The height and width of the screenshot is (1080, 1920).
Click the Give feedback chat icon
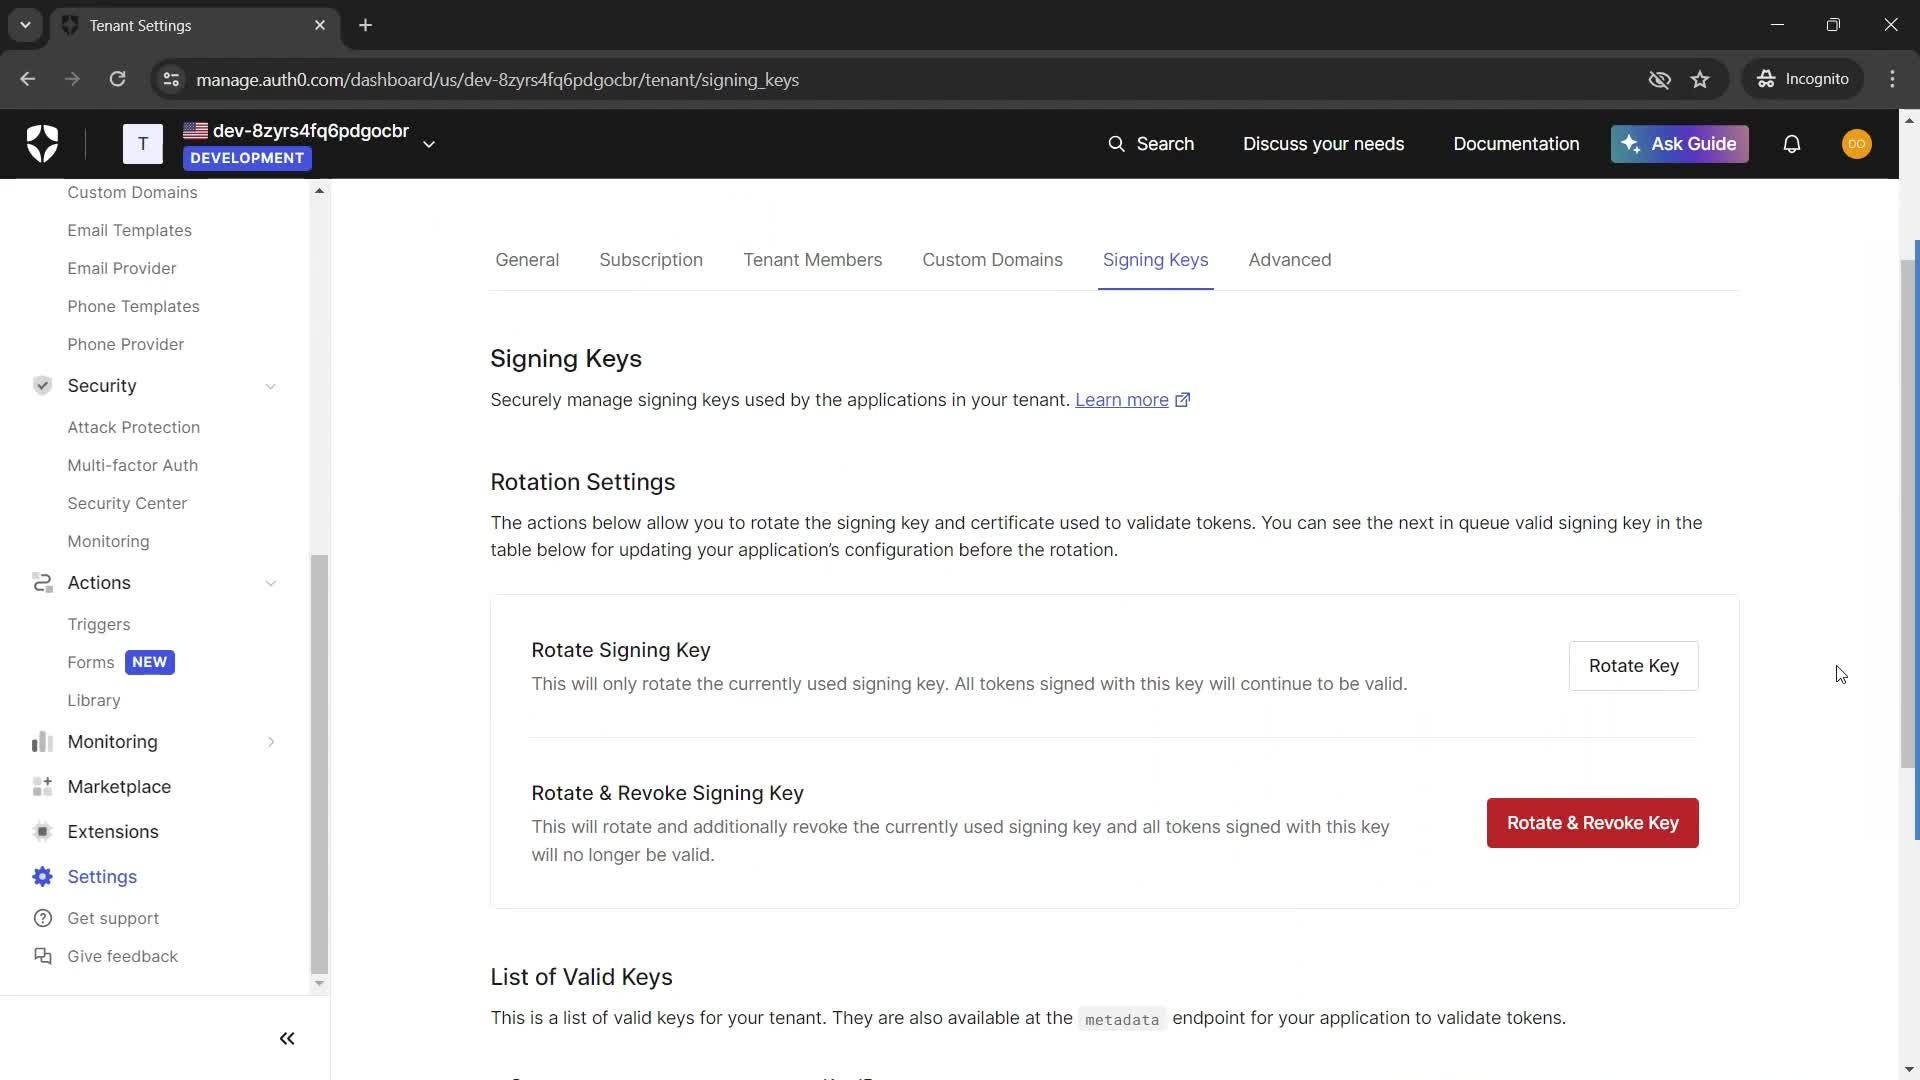(x=42, y=956)
